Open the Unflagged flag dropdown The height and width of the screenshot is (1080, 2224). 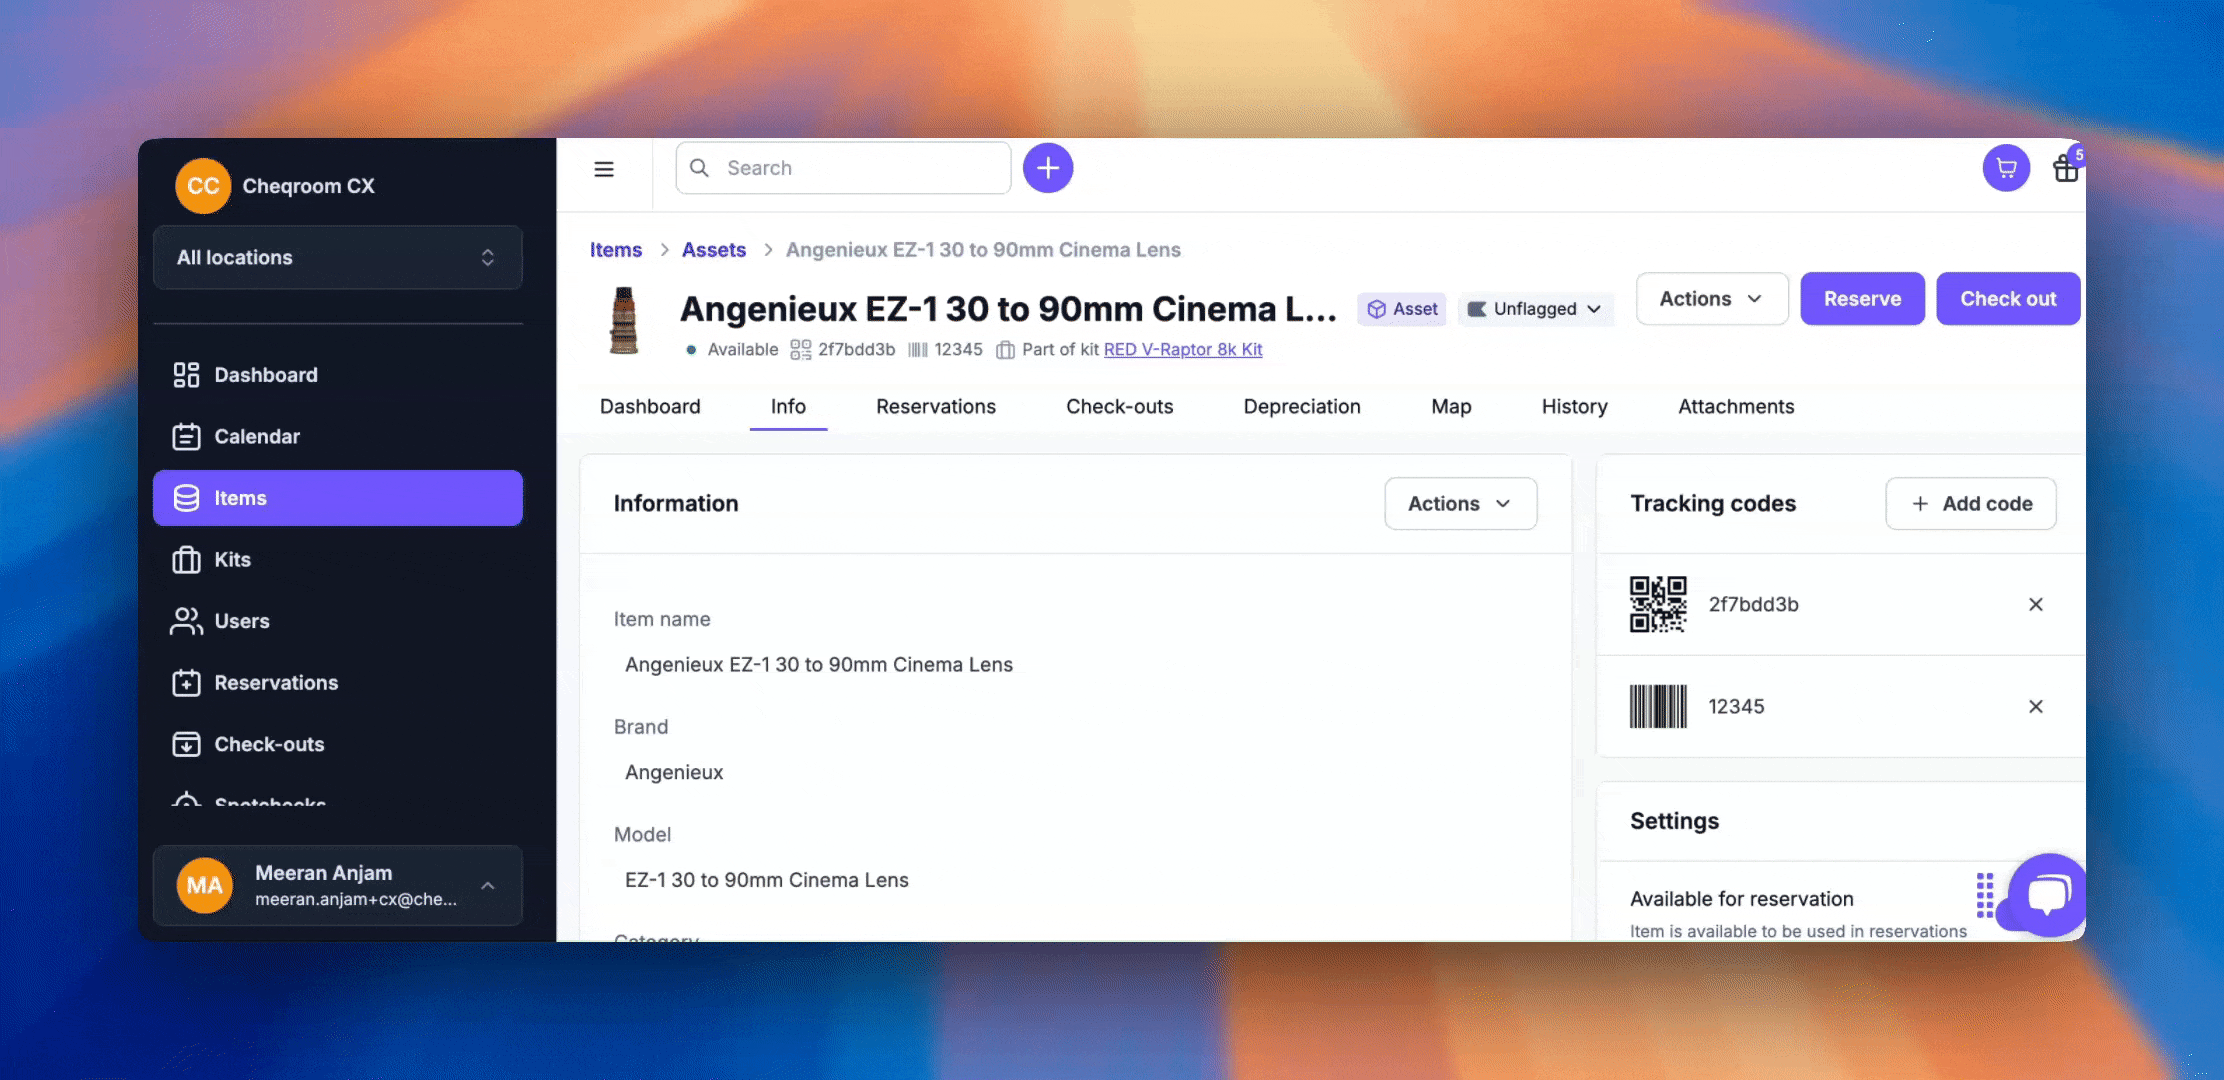click(1534, 309)
